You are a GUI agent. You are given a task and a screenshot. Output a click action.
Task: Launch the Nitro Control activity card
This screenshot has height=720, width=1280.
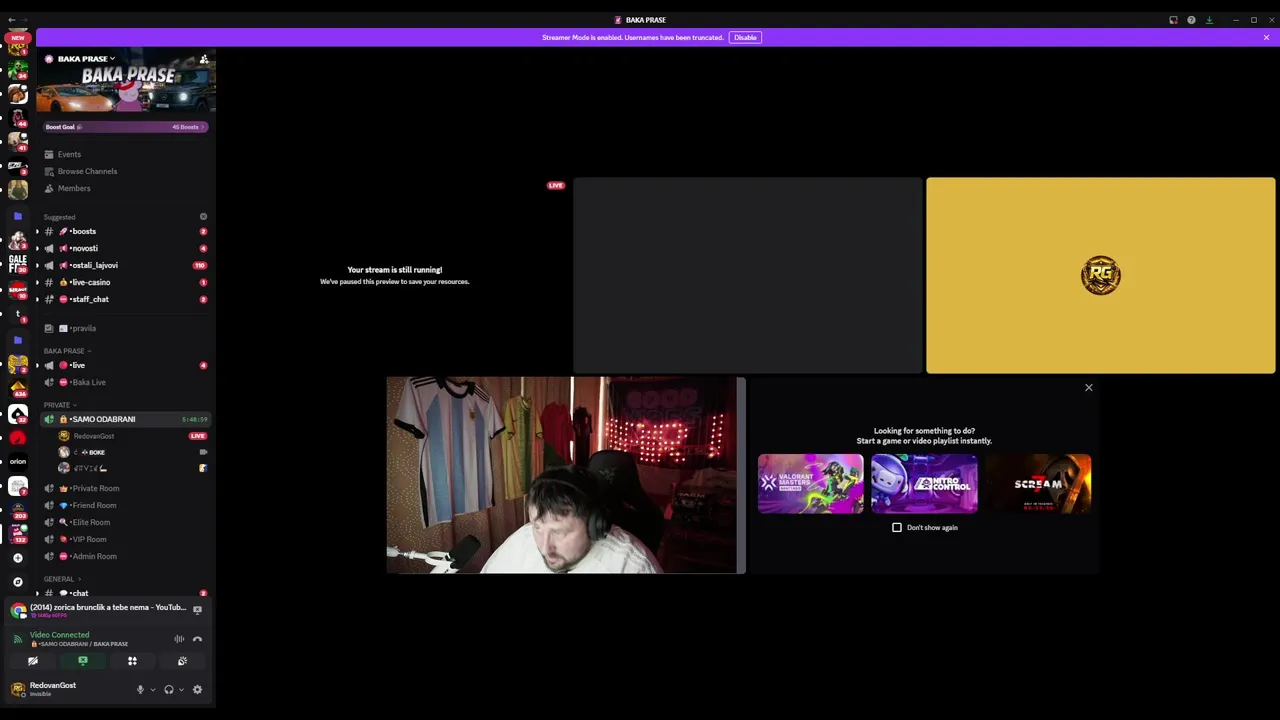tap(924, 484)
